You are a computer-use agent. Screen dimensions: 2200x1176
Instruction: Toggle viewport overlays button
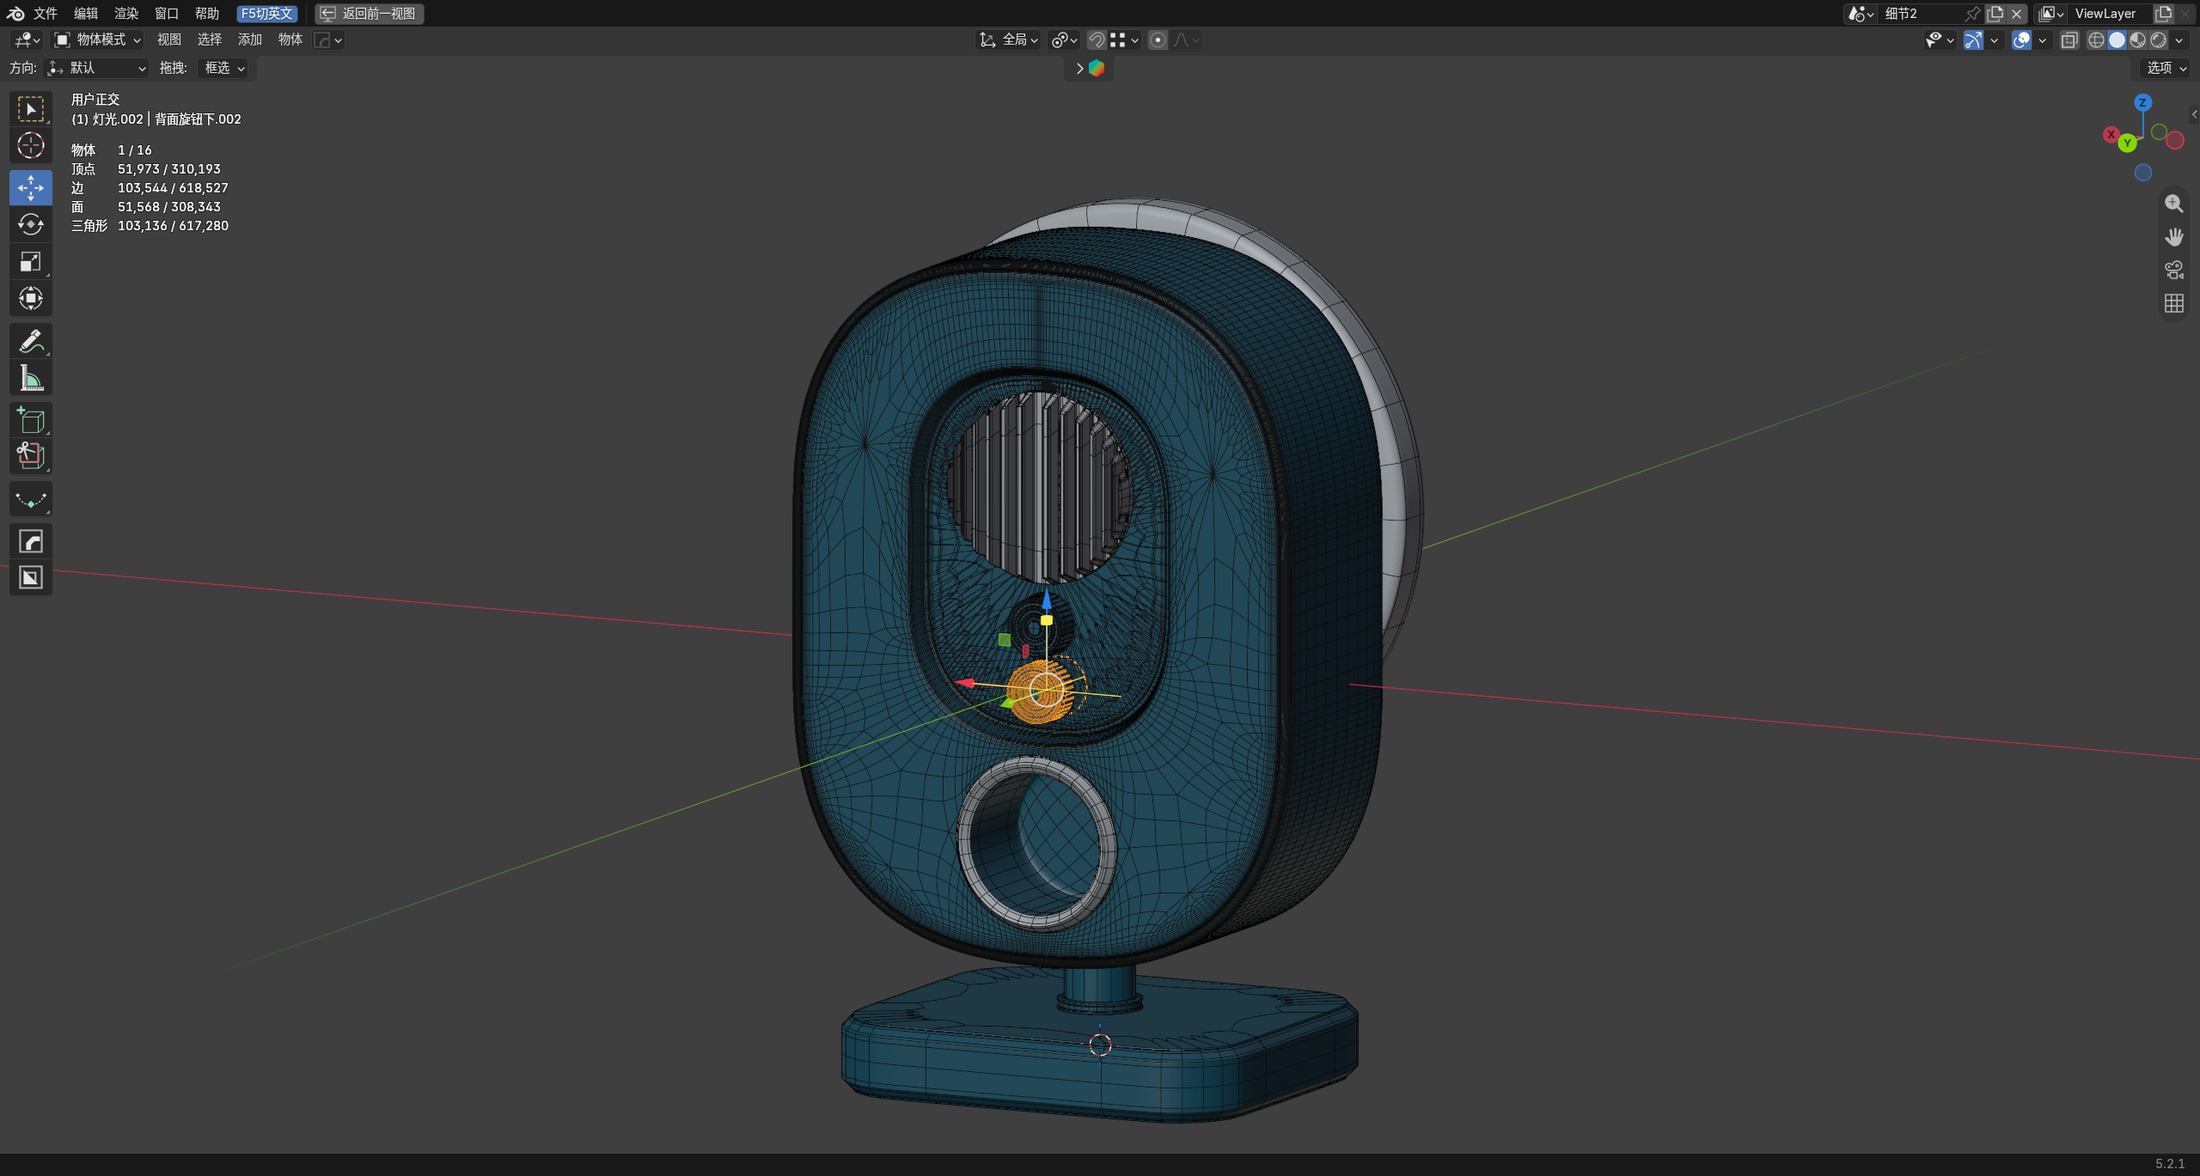2021,40
